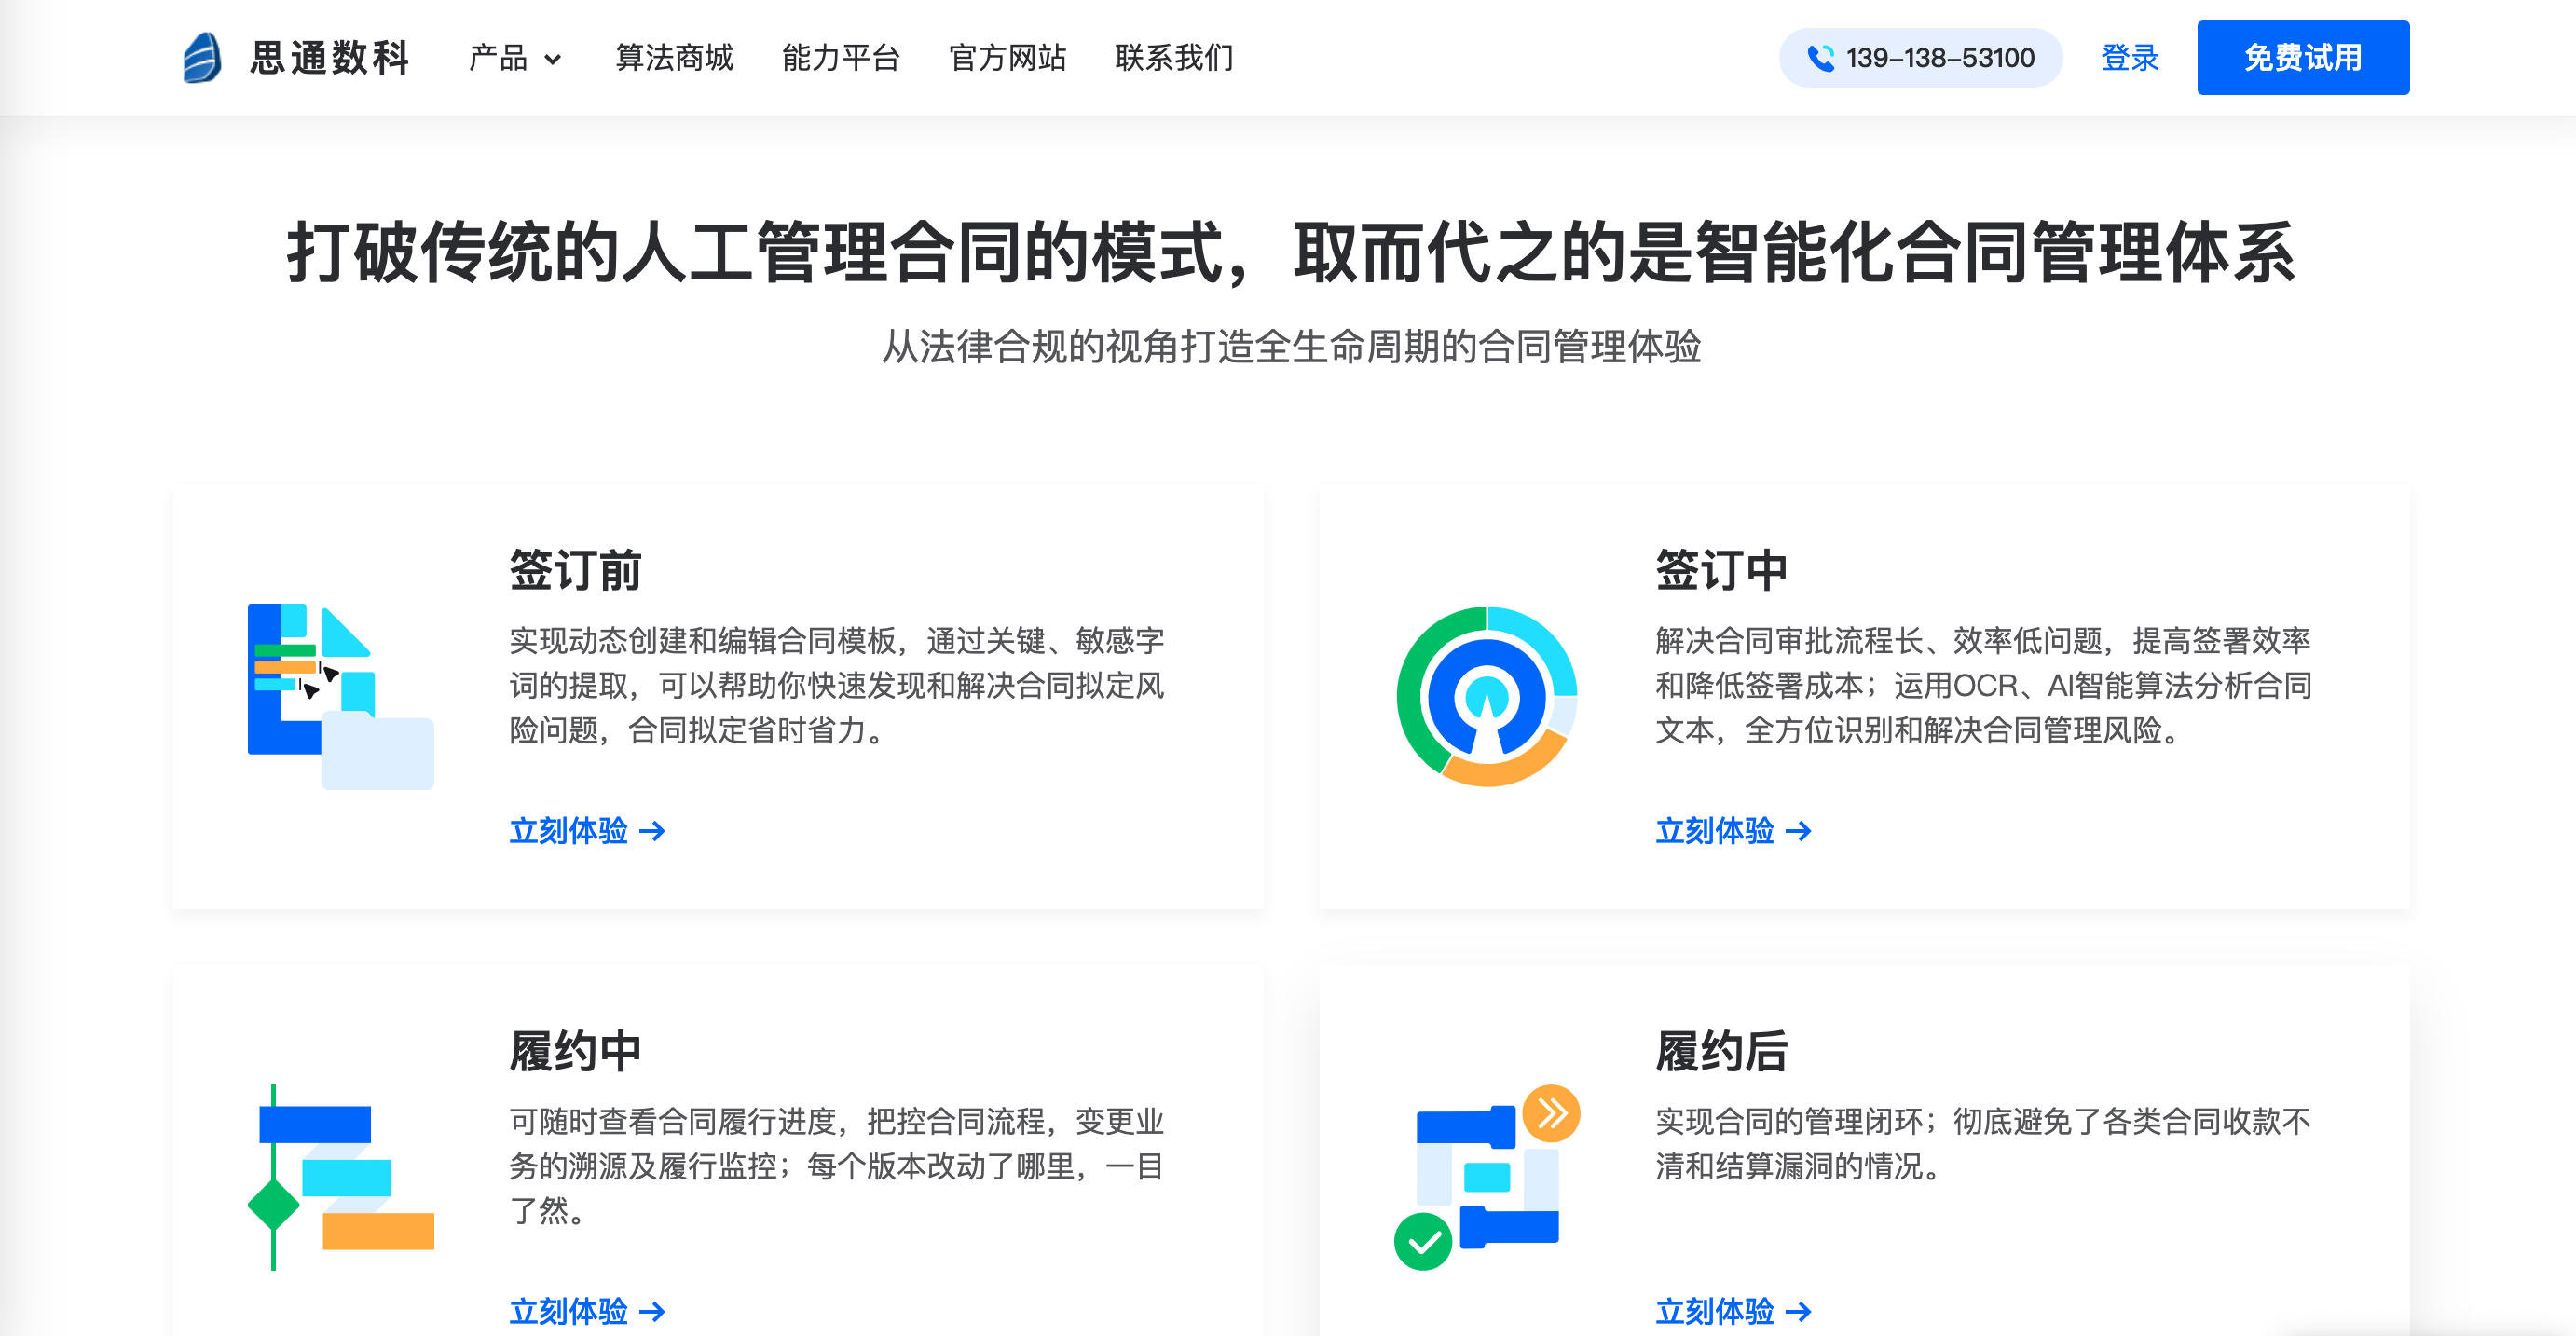
Task: Click the 履约中 gantt chart illustration
Action: pos(341,1177)
